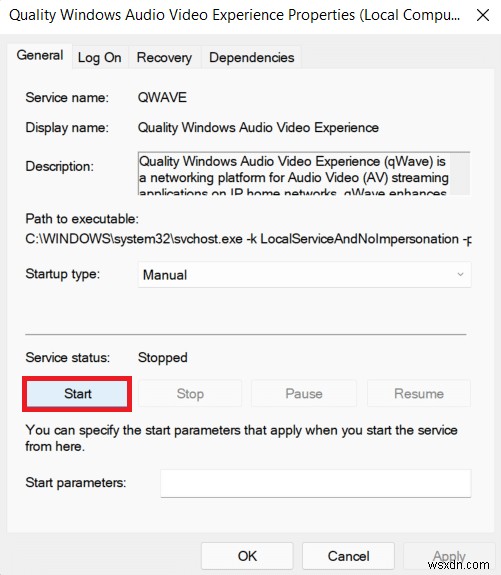
Task: Close the properties dialog with X
Action: pyautogui.click(x=483, y=15)
